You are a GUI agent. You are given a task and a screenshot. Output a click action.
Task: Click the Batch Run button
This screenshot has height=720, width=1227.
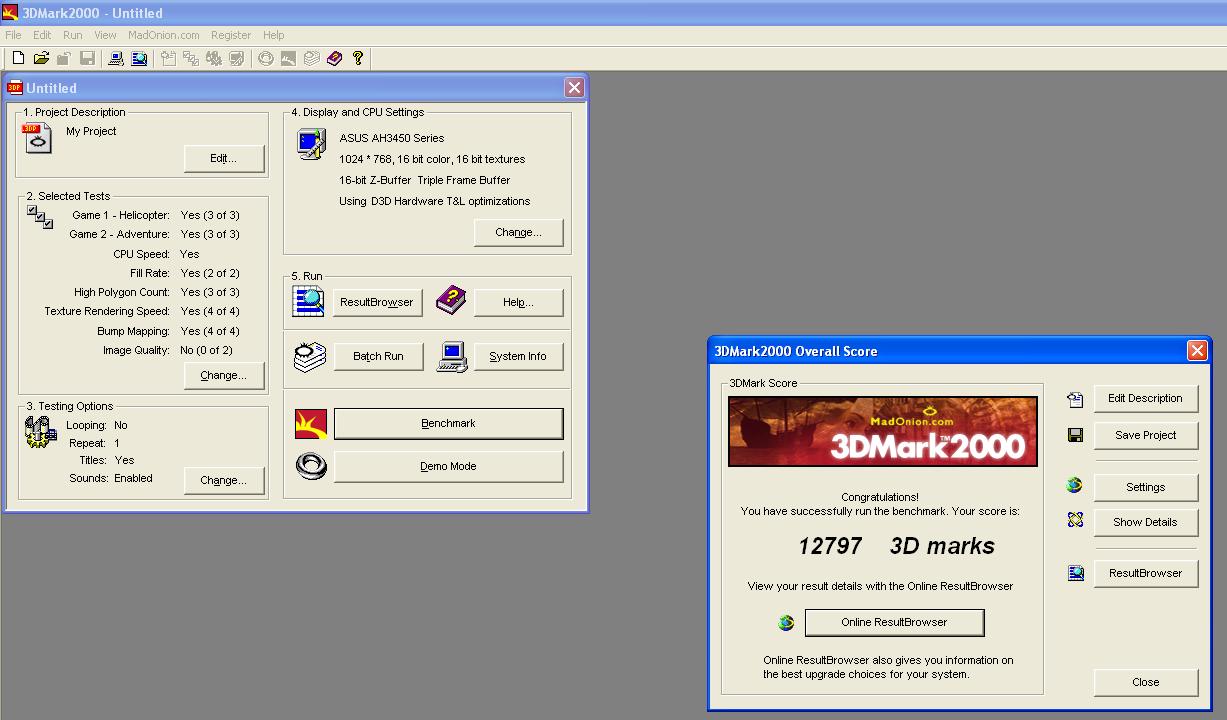point(378,356)
